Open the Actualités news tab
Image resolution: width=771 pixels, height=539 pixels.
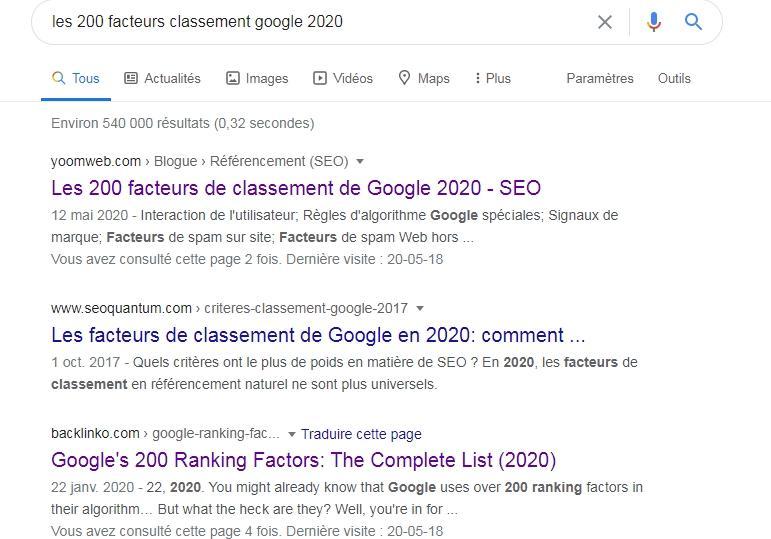pos(162,78)
